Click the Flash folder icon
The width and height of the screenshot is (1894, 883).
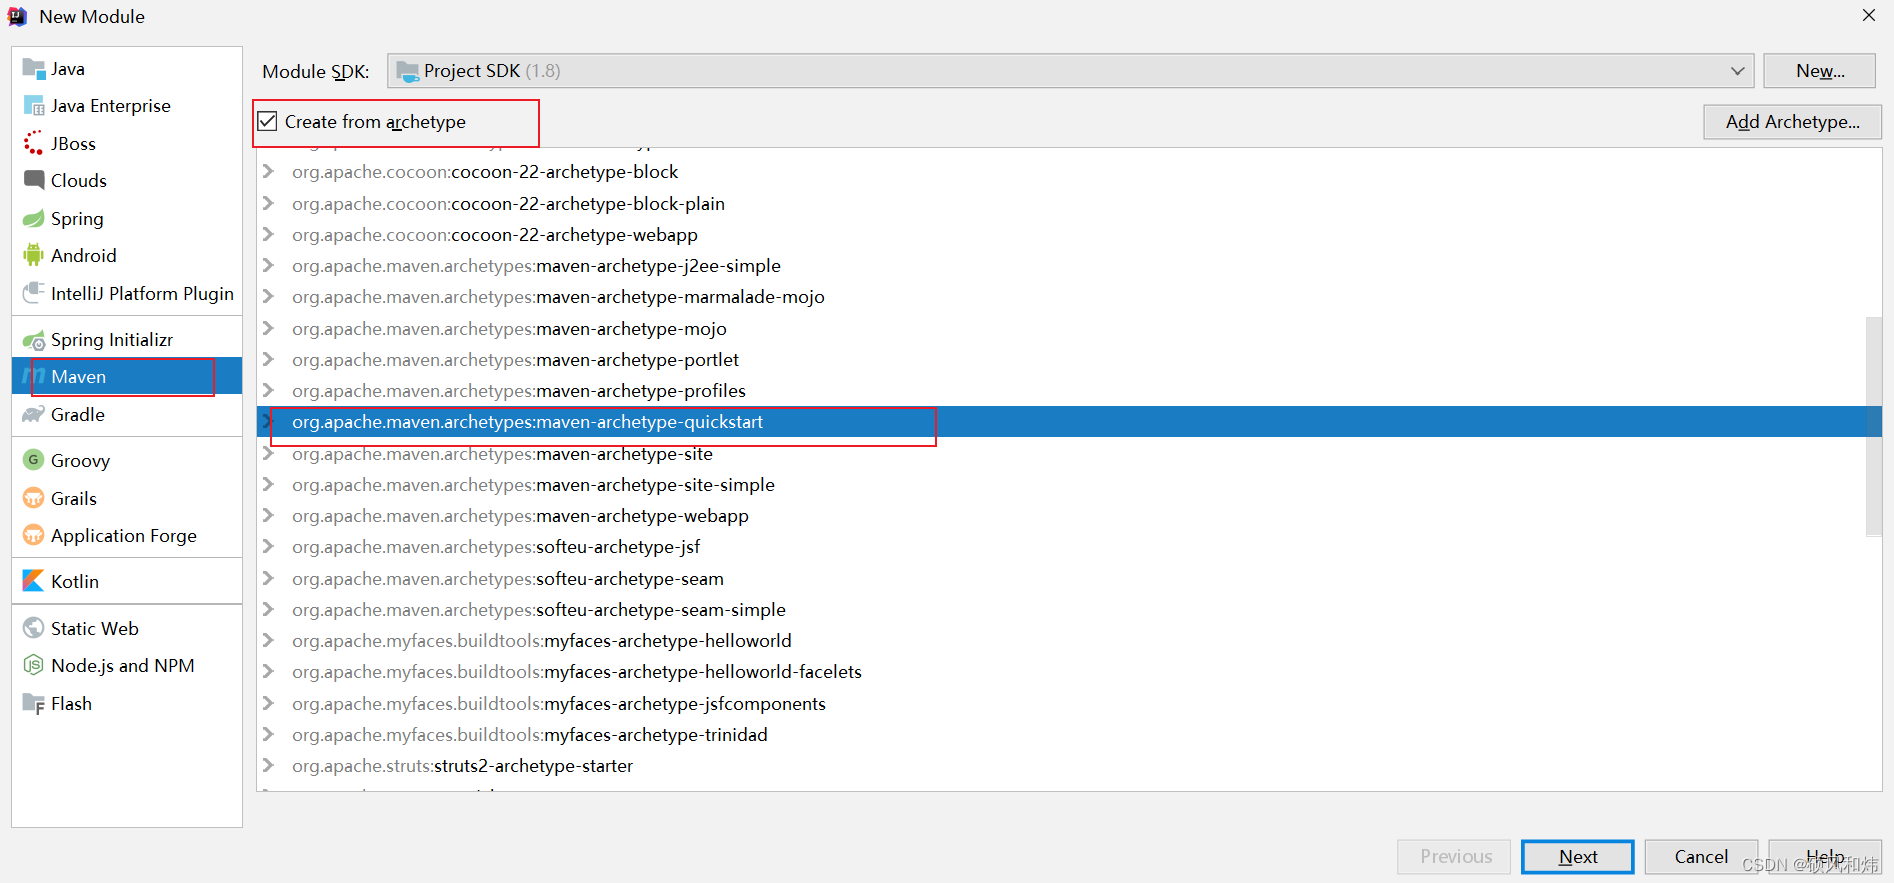(x=34, y=703)
